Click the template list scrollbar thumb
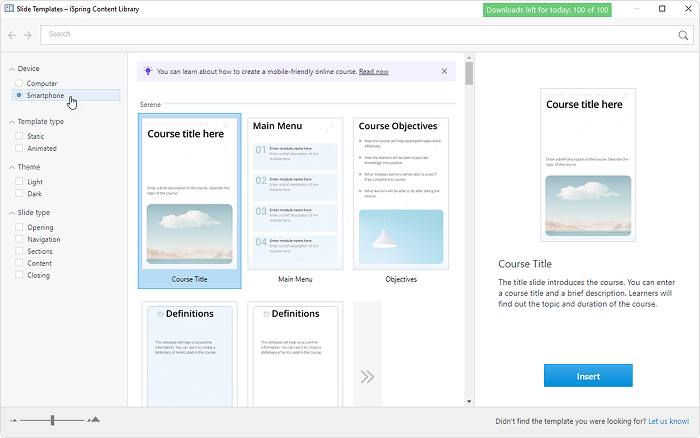The width and height of the screenshot is (700, 438). click(469, 73)
